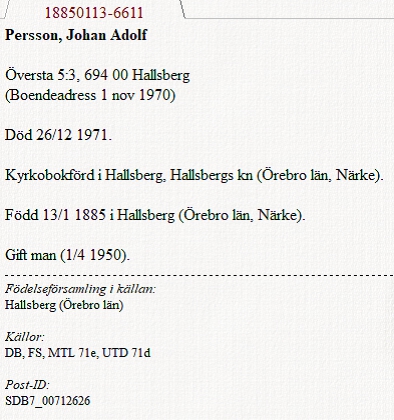Click the Hallsberg (Örebro län) parish text
394x420 pixels.
(x=64, y=305)
